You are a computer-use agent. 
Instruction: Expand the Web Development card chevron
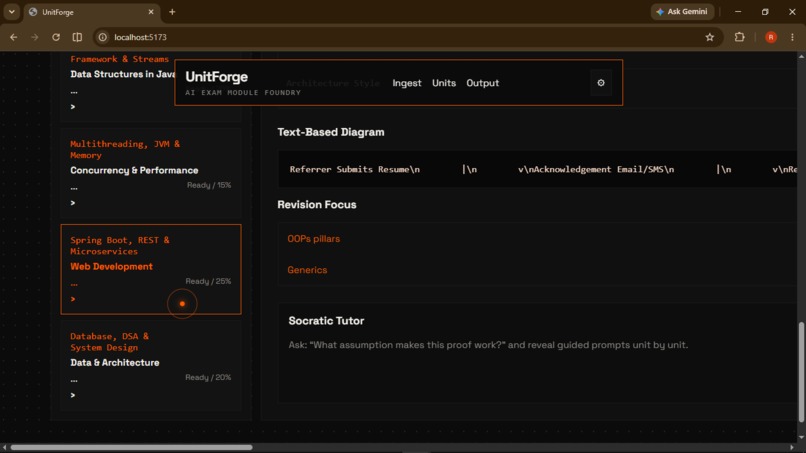[73, 299]
